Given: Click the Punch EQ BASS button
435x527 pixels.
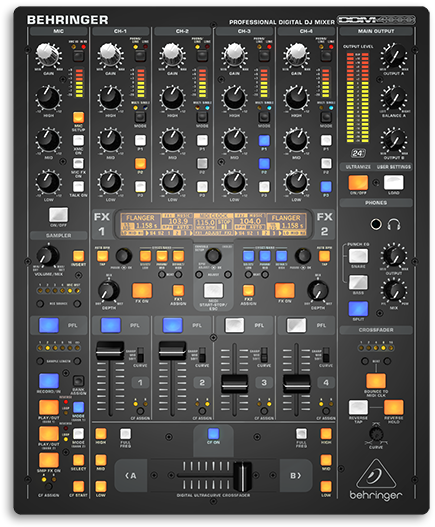Looking at the screenshot, I should coord(358,282).
